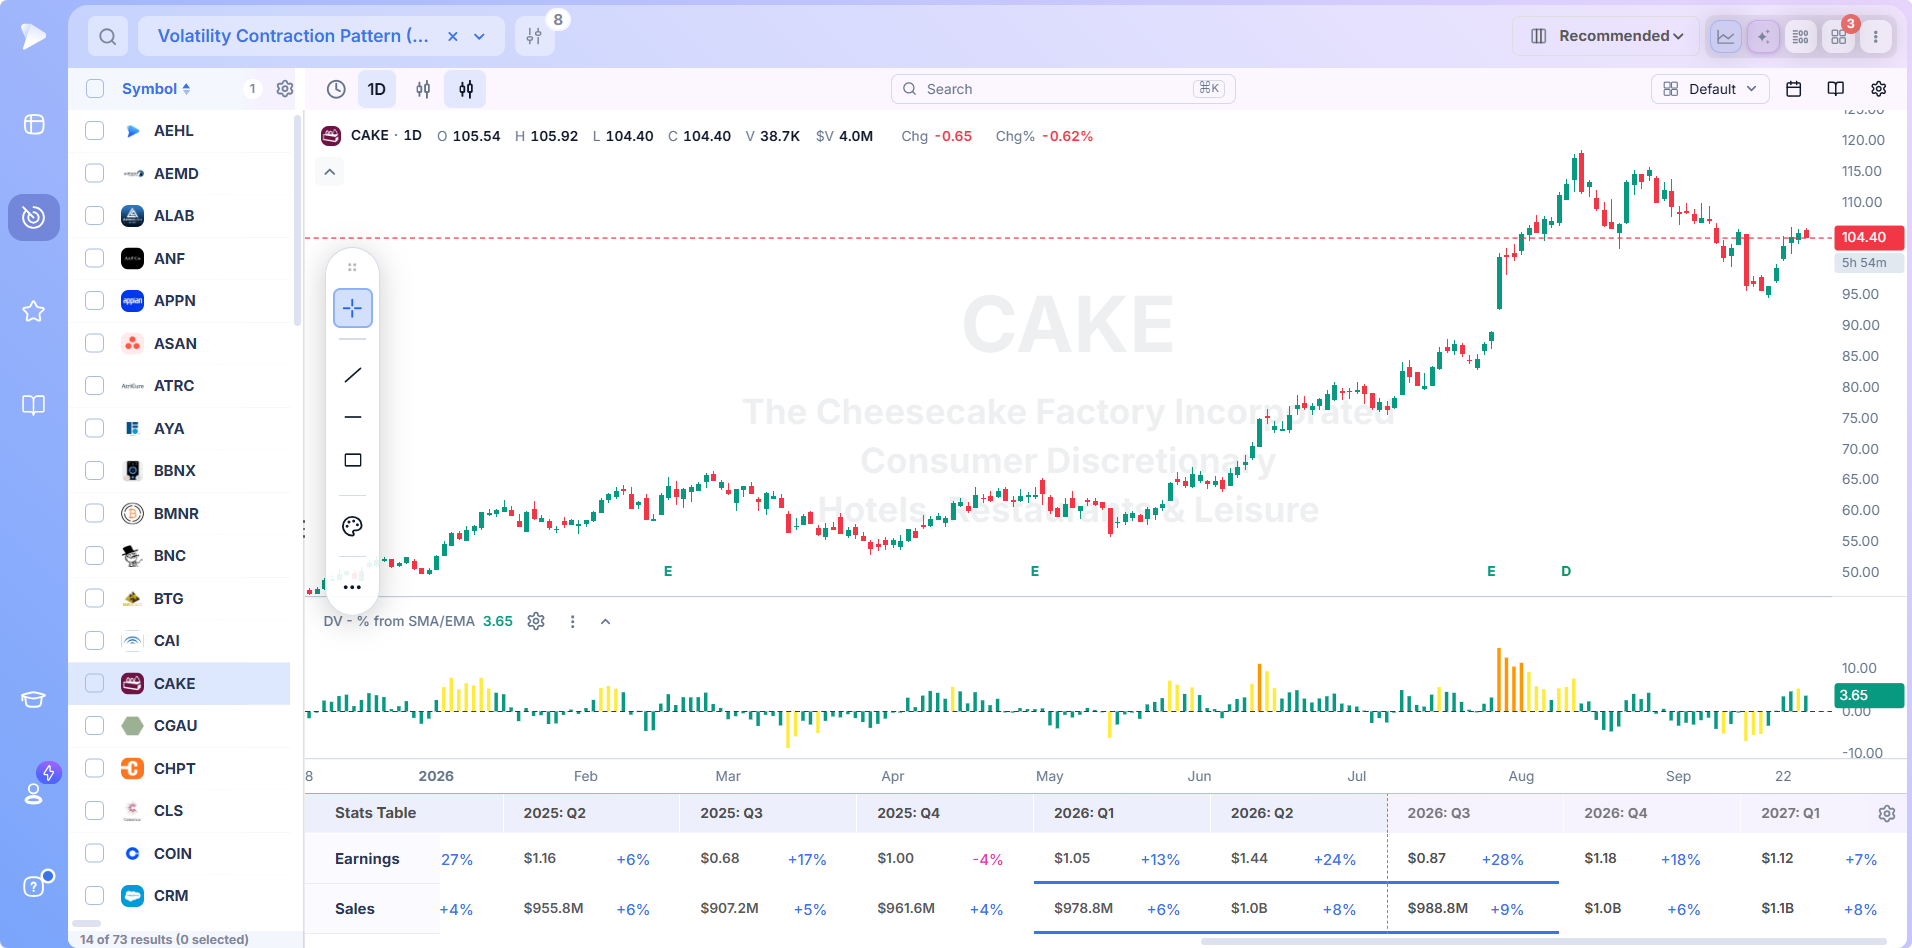Sort by the Symbol column header
This screenshot has height=948, width=1912.
[156, 89]
